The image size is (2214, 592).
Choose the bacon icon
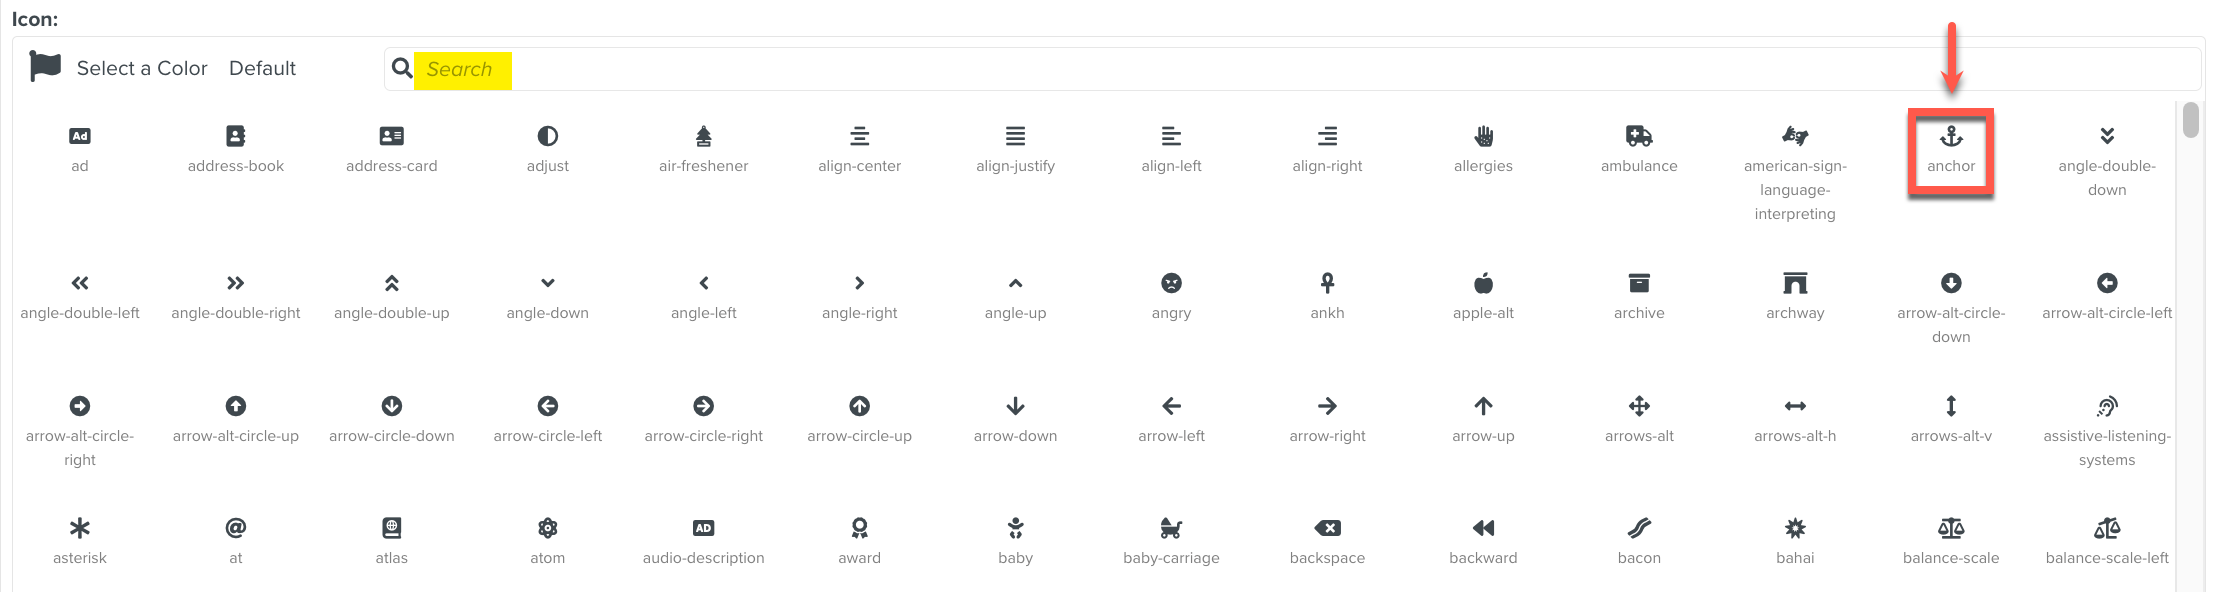click(1638, 529)
